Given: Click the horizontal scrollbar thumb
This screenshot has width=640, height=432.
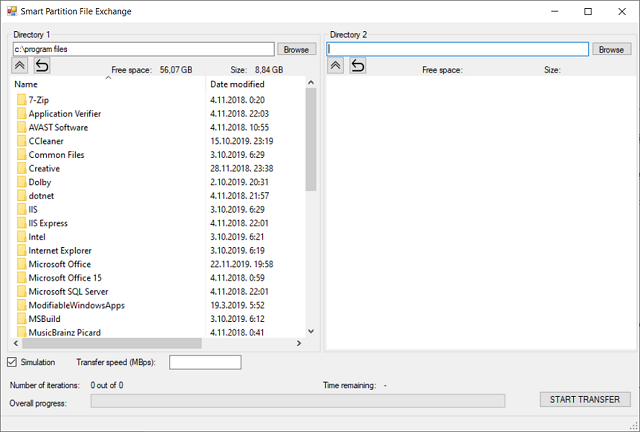Looking at the screenshot, I should [112, 343].
